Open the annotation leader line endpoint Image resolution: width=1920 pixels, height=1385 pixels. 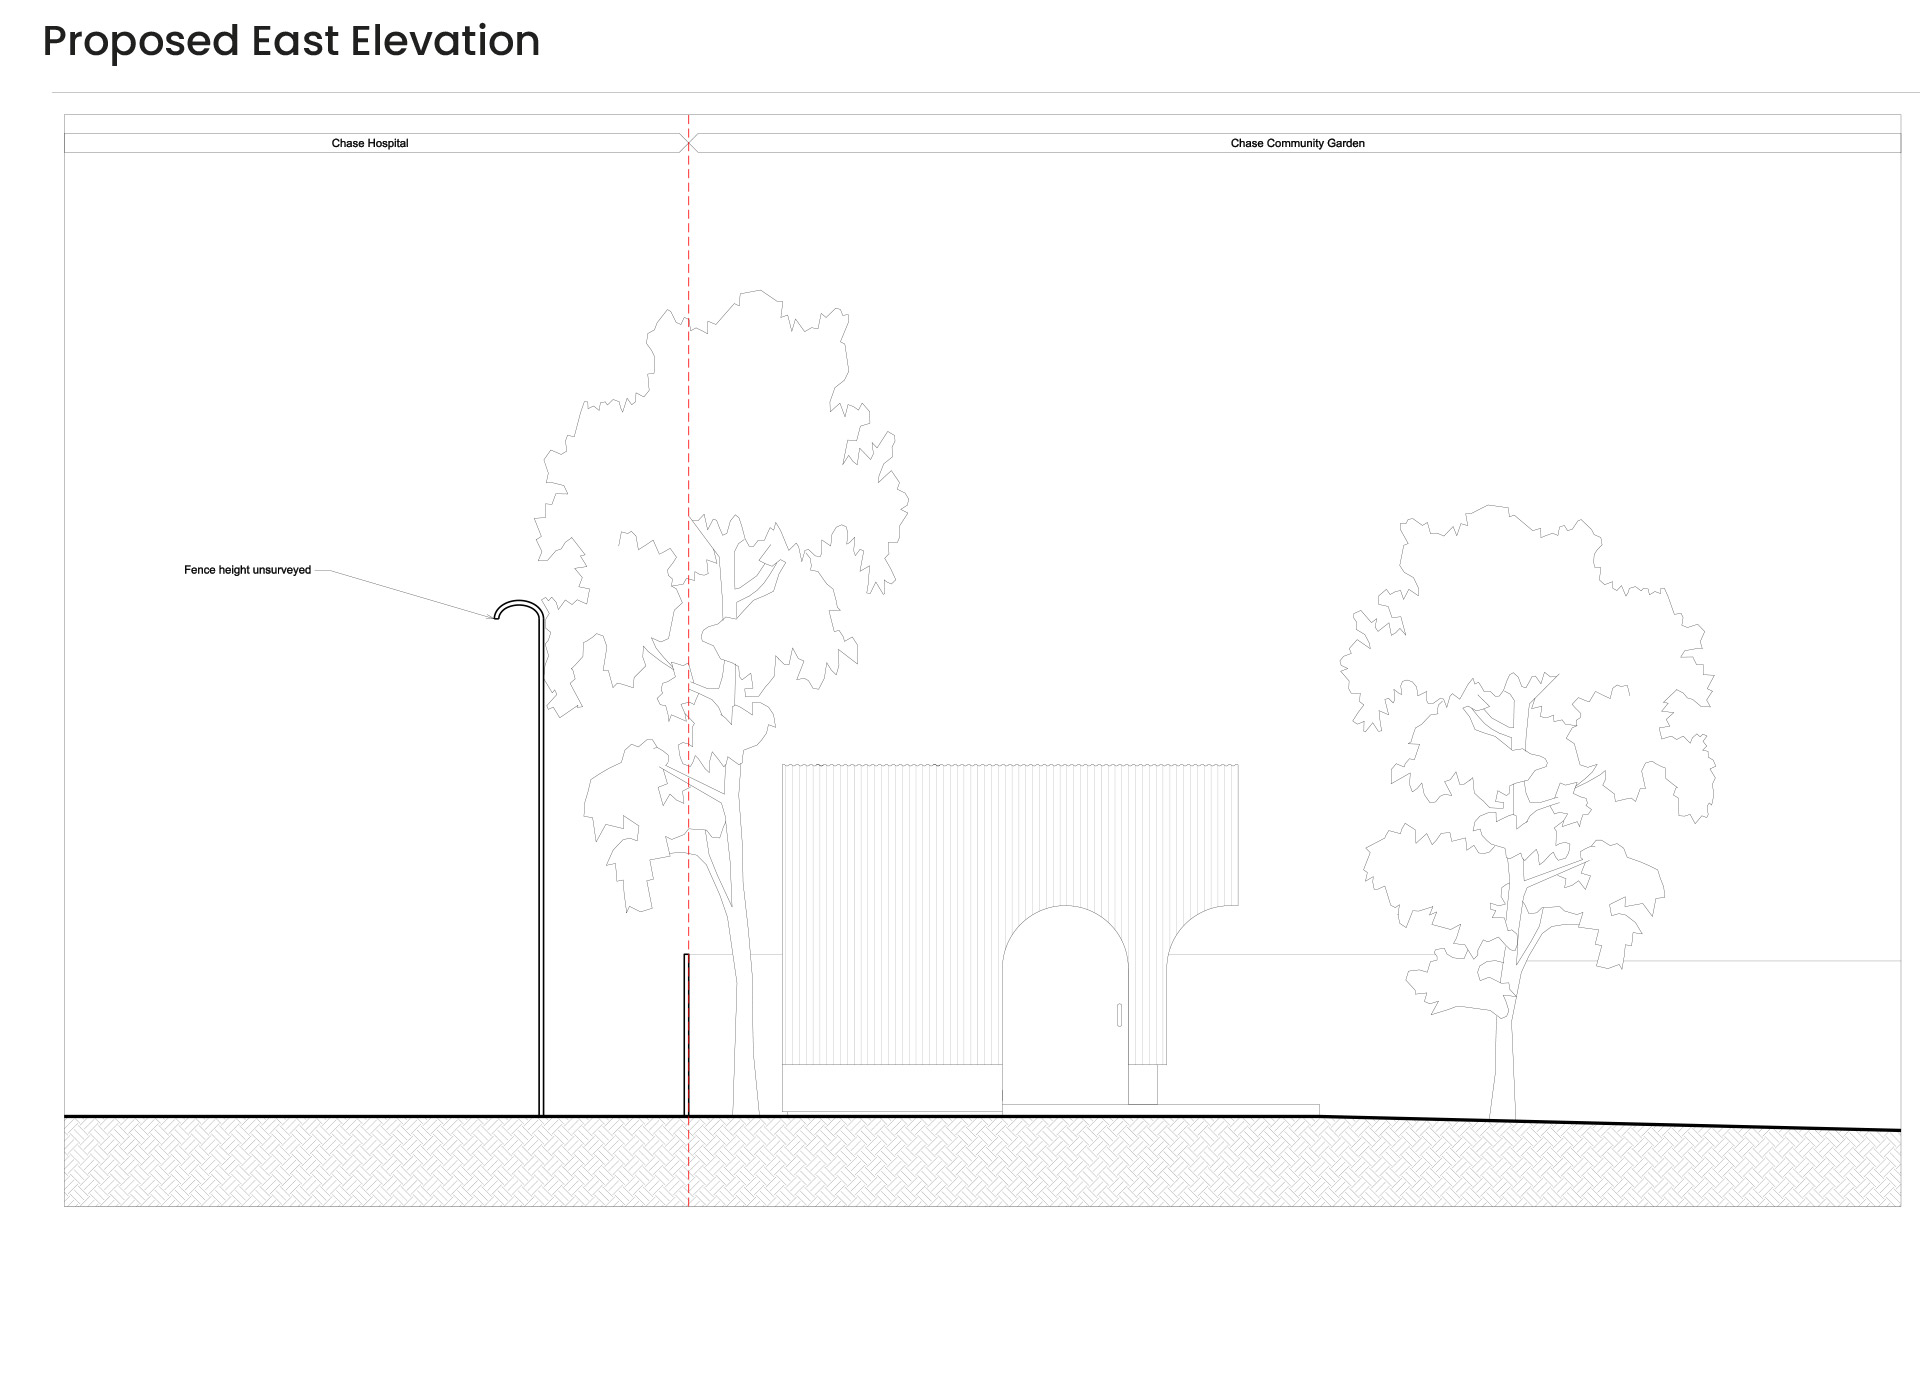click(492, 618)
